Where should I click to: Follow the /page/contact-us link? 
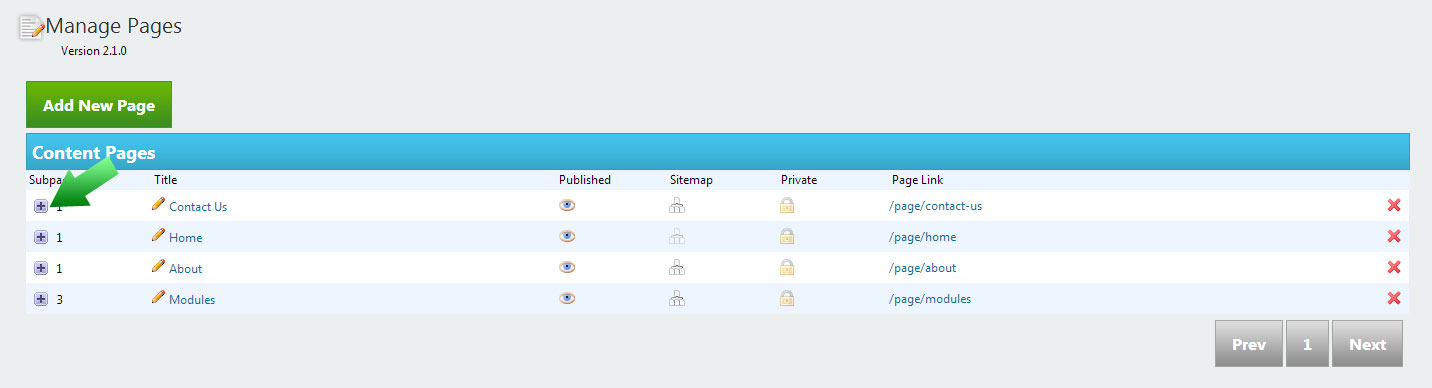935,206
